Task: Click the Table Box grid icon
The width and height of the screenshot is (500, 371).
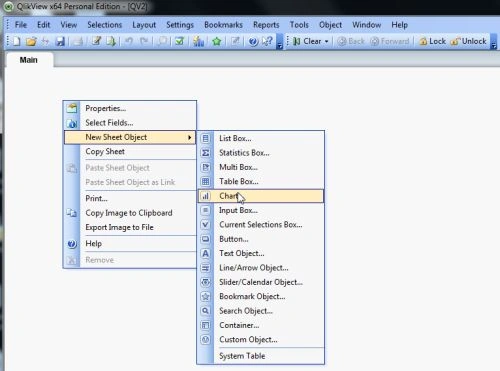Action: pyautogui.click(x=206, y=181)
